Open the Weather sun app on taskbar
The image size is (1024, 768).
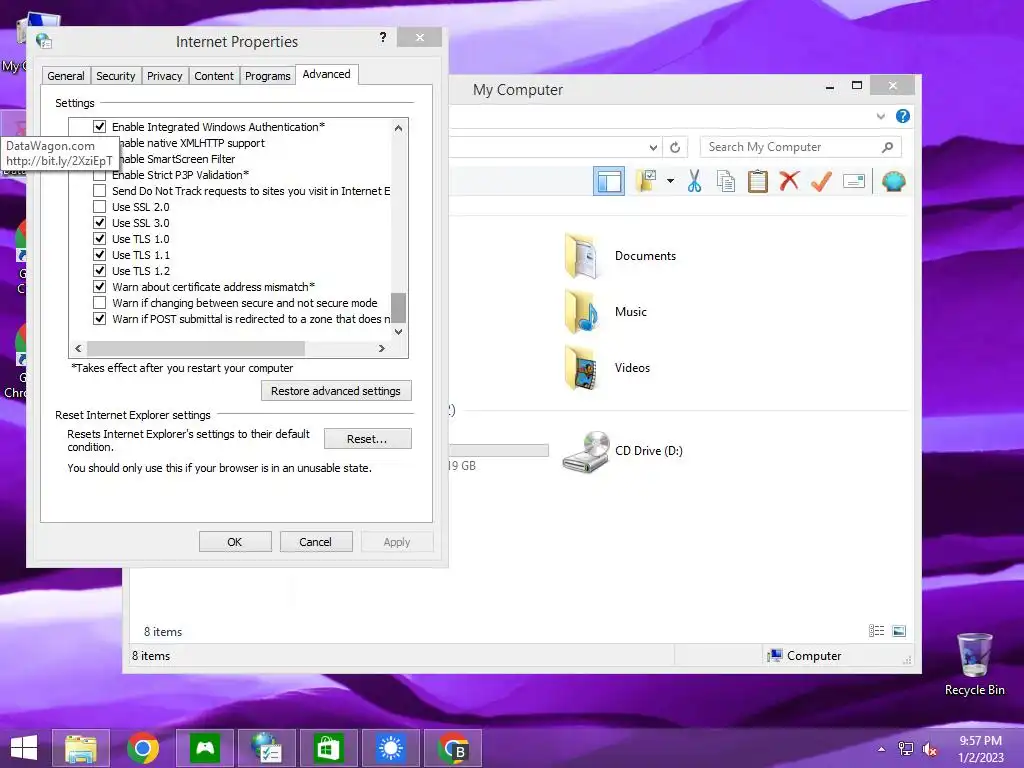[391, 748]
